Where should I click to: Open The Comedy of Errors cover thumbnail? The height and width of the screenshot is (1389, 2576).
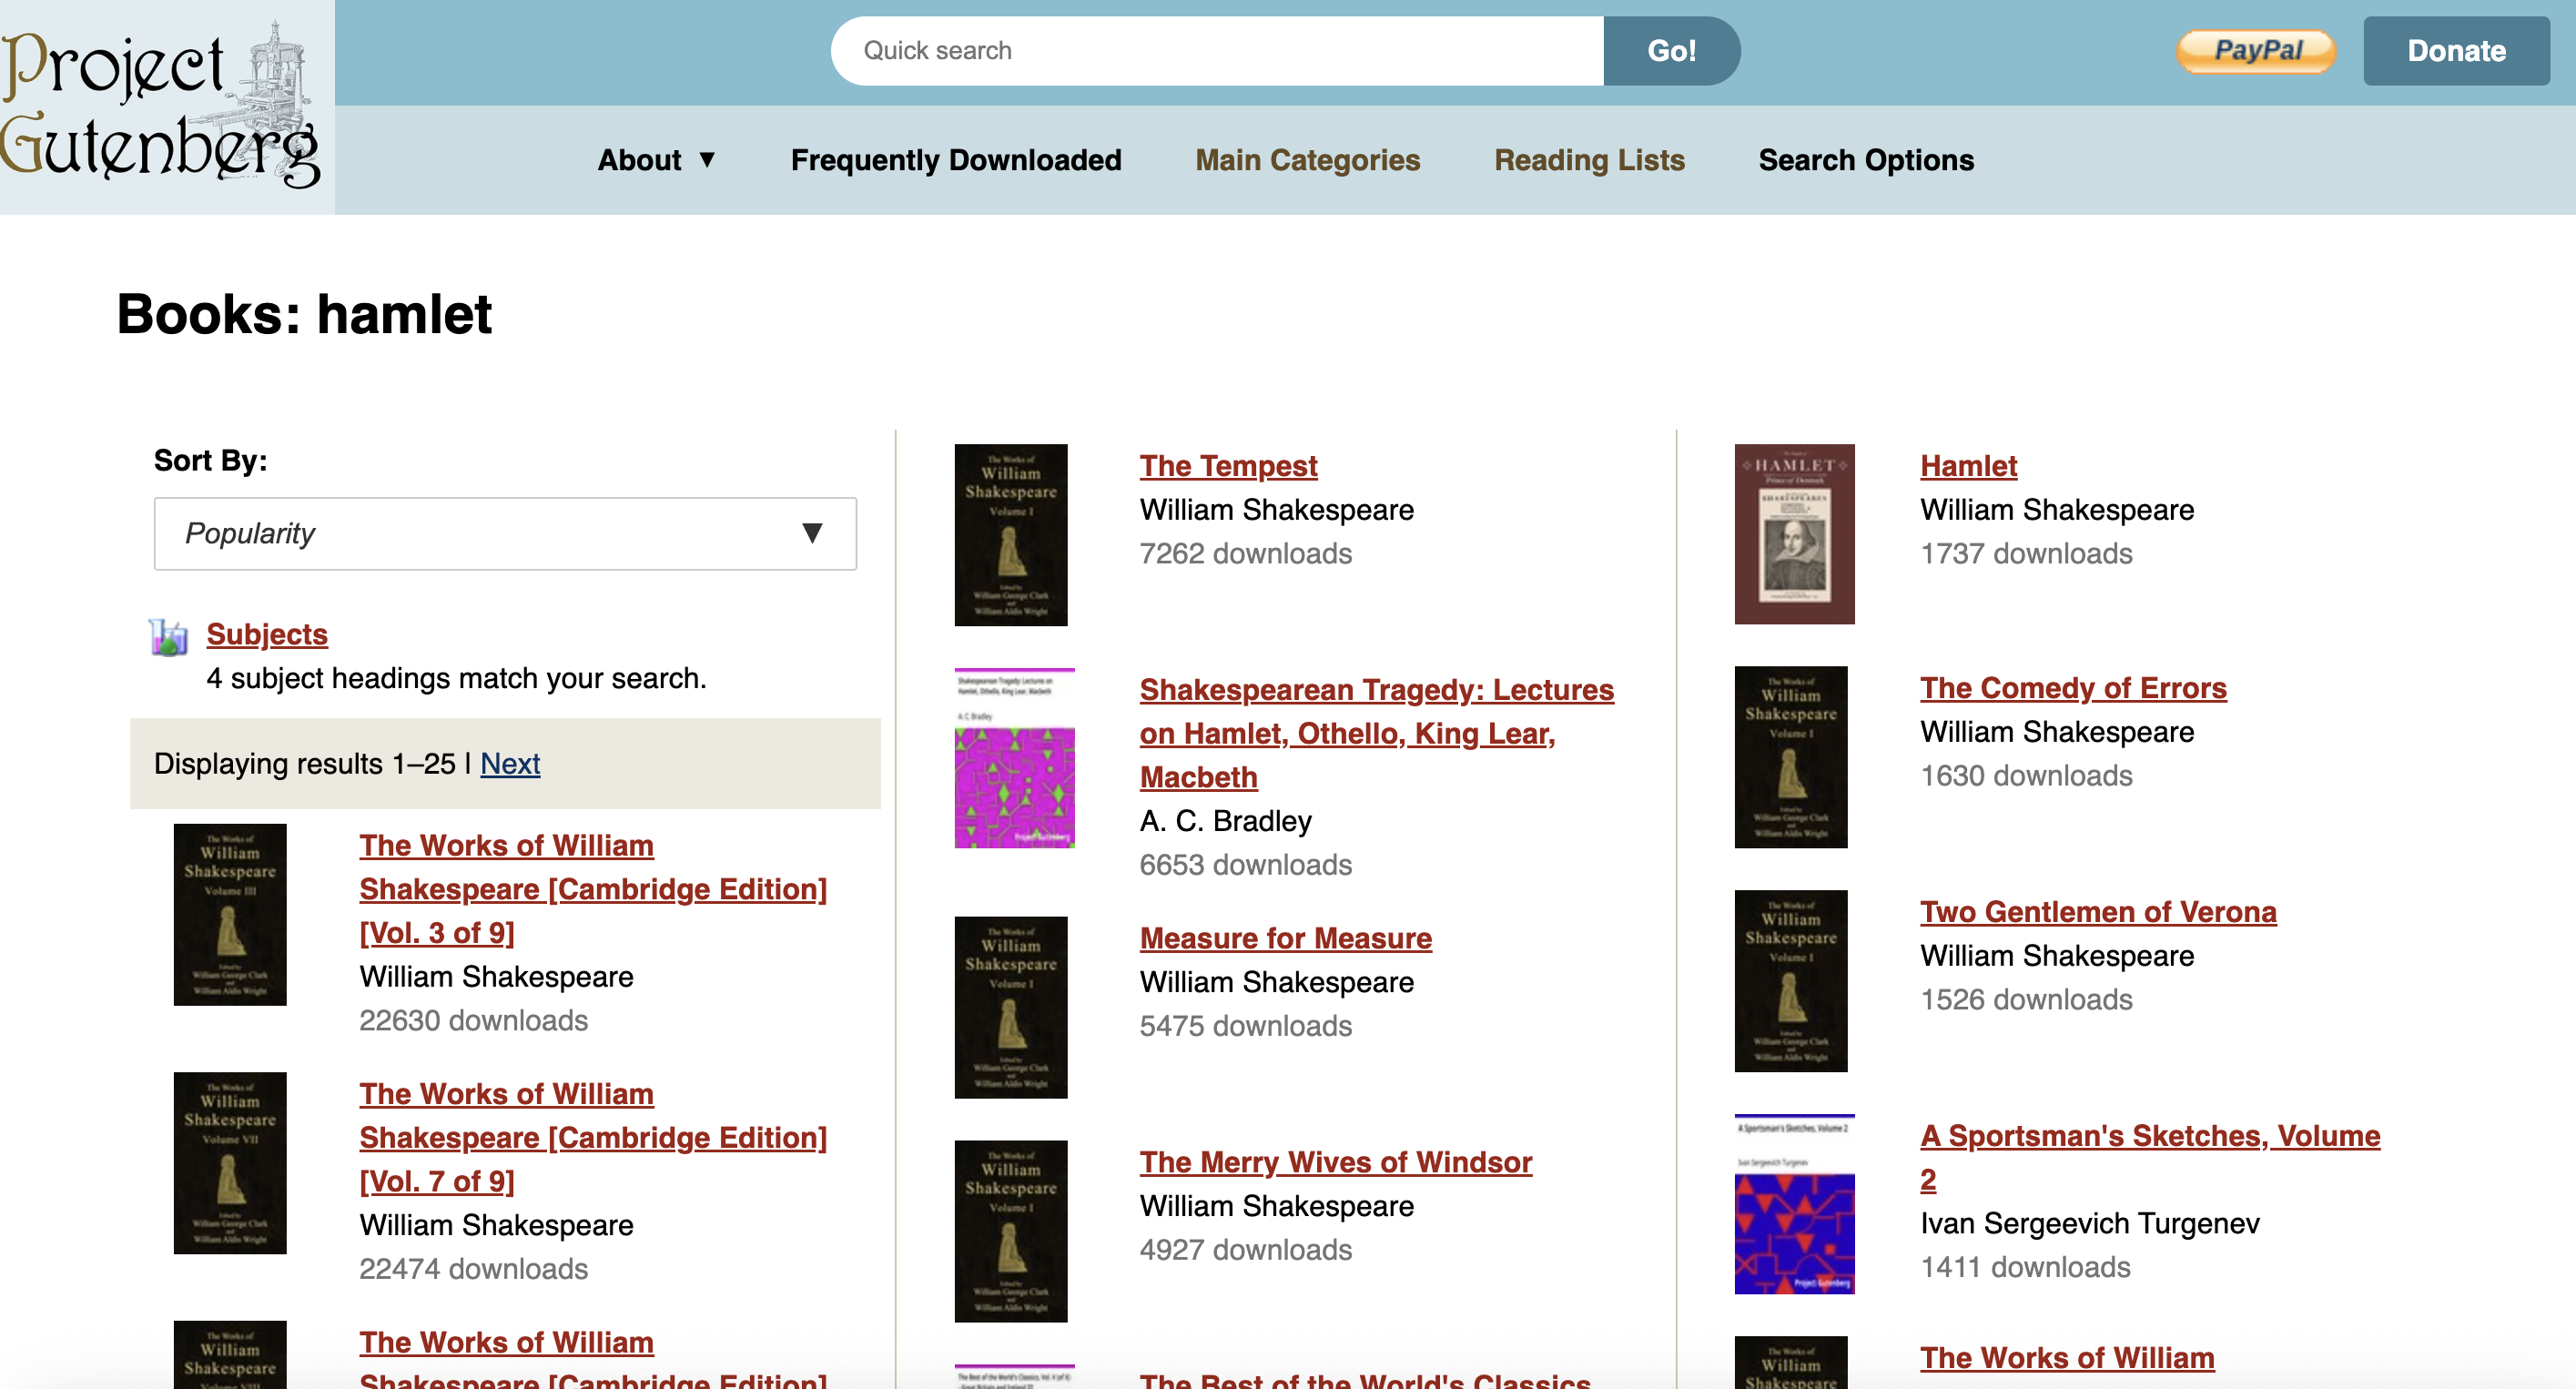[x=1791, y=757]
